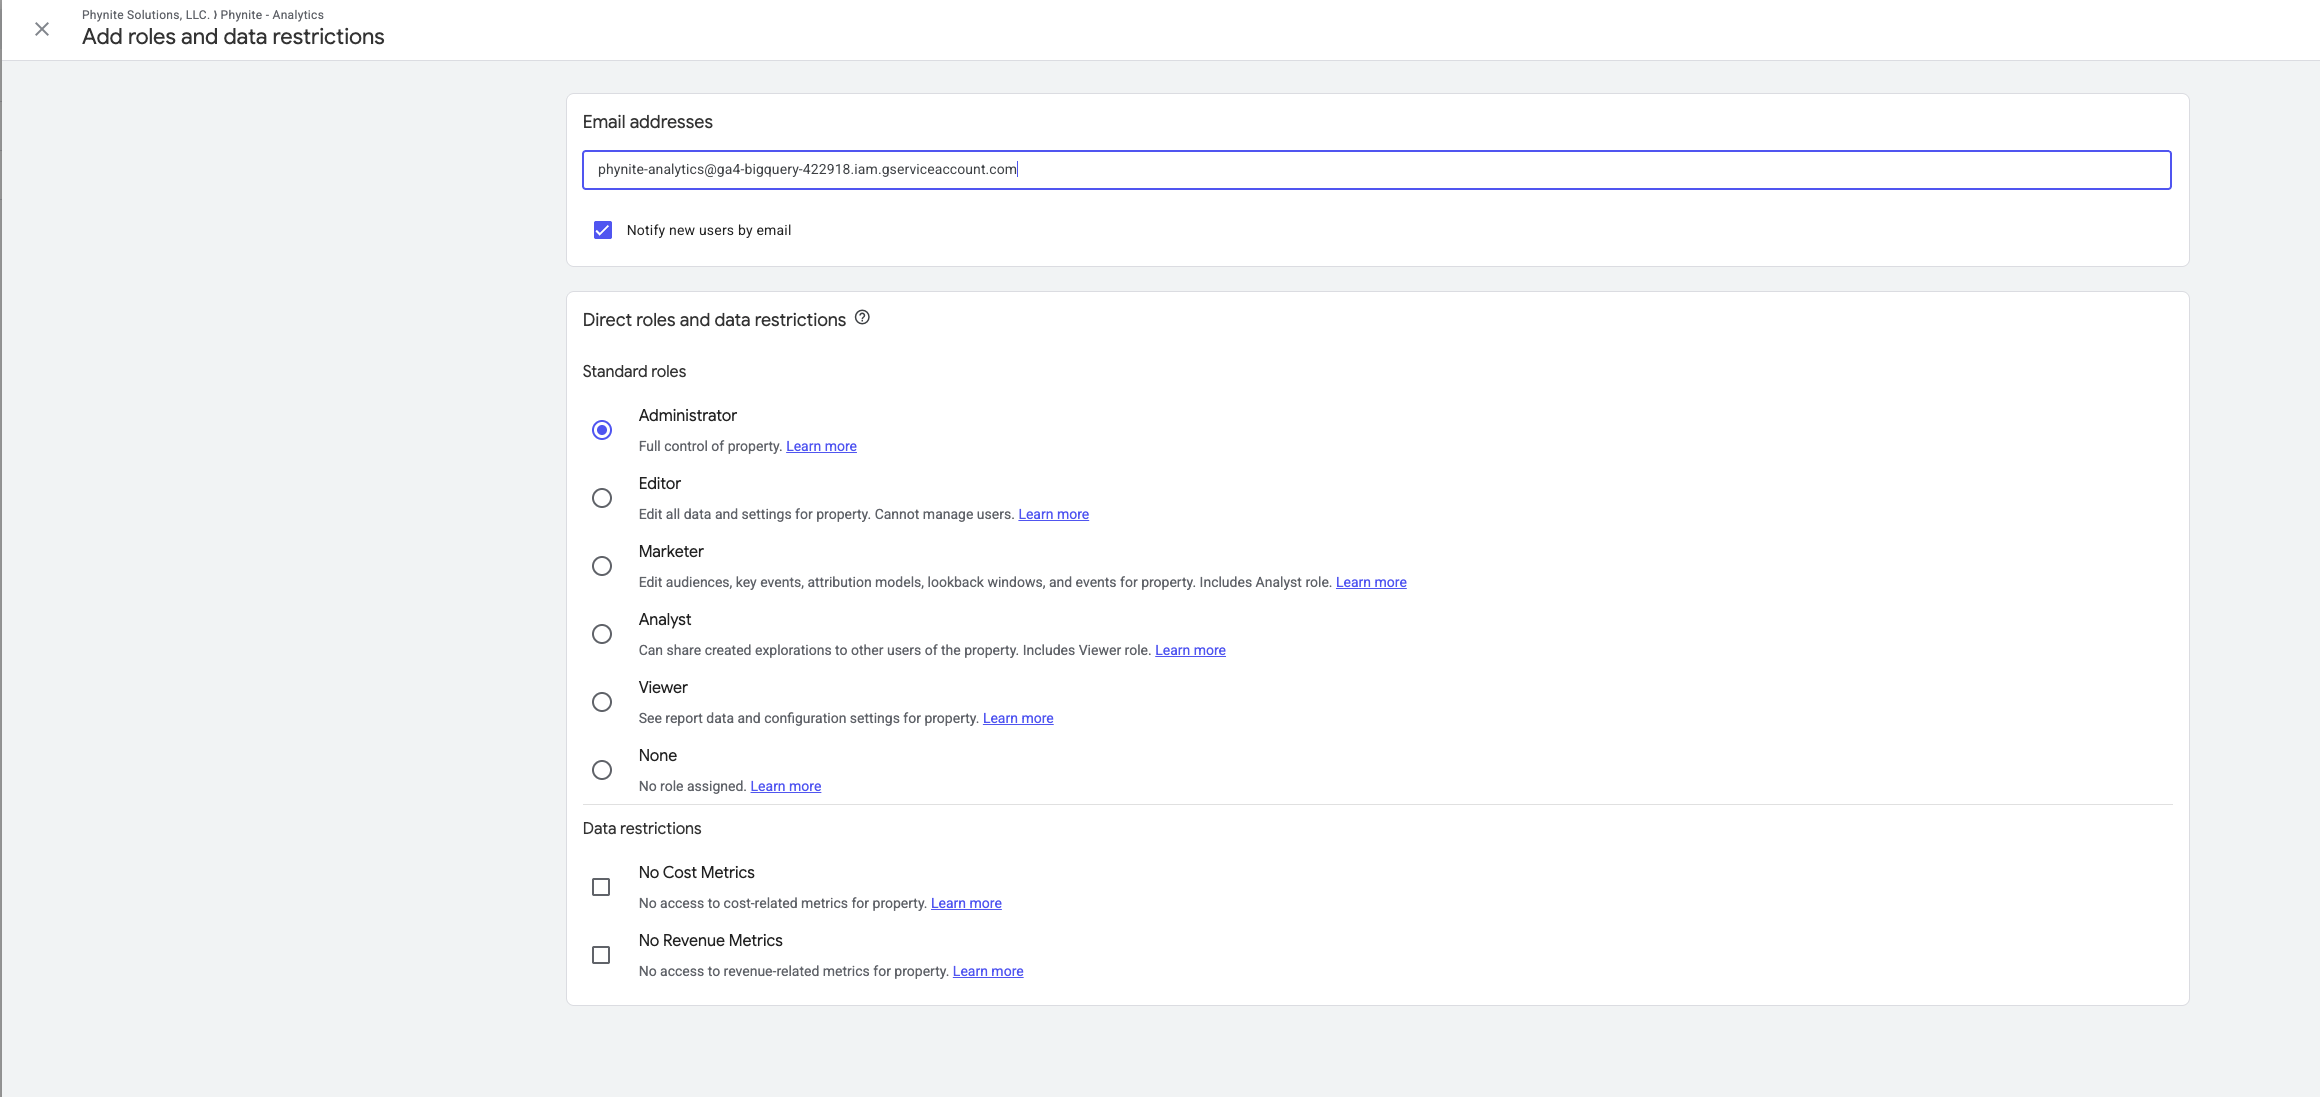
Task: Click the Marketer role label
Action: click(x=671, y=551)
